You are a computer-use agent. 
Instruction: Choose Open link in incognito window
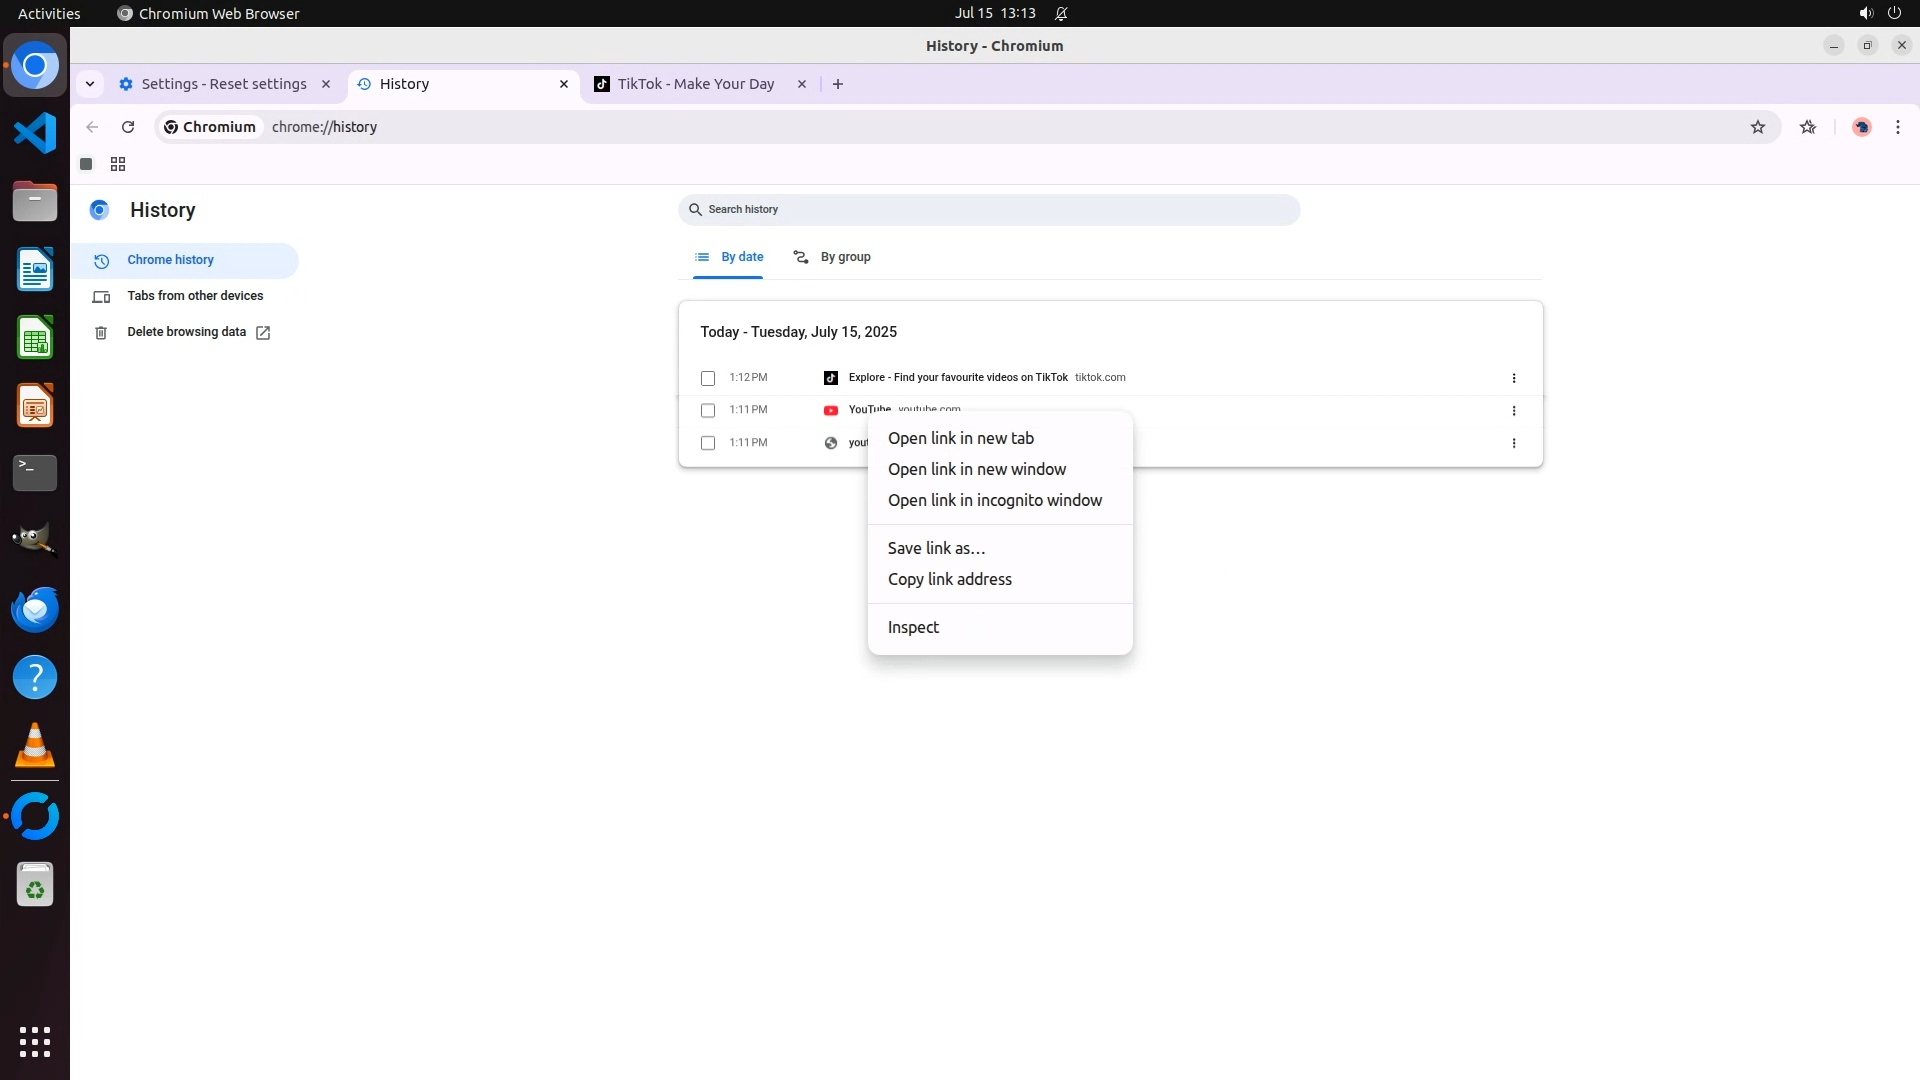(994, 500)
